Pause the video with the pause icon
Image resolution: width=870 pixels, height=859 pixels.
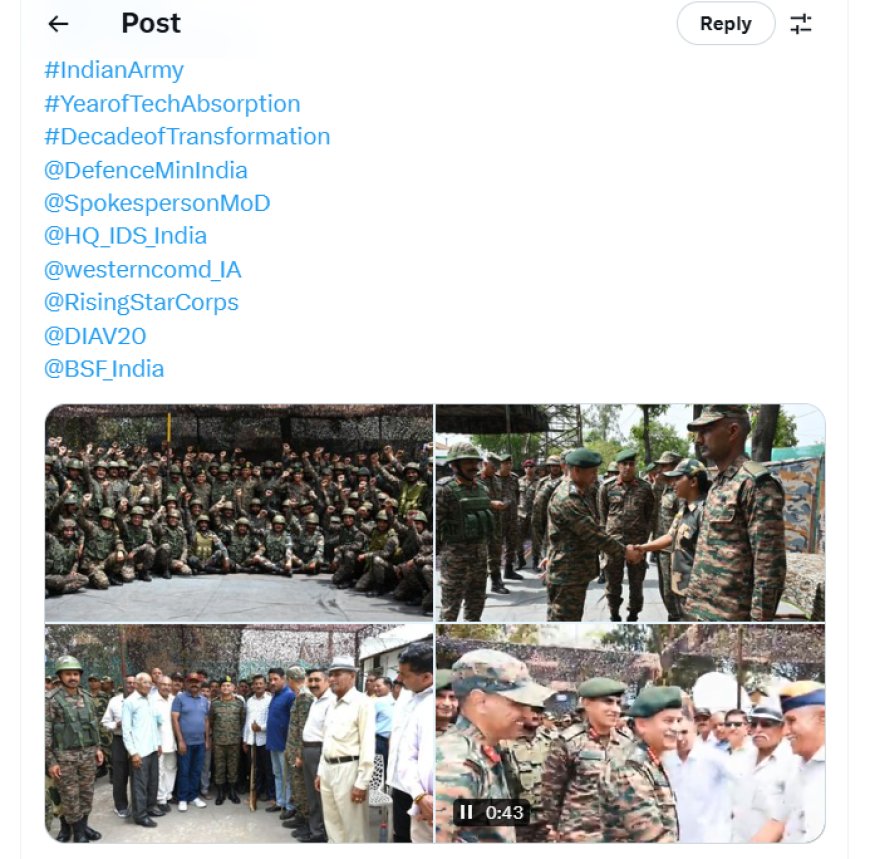coord(467,812)
